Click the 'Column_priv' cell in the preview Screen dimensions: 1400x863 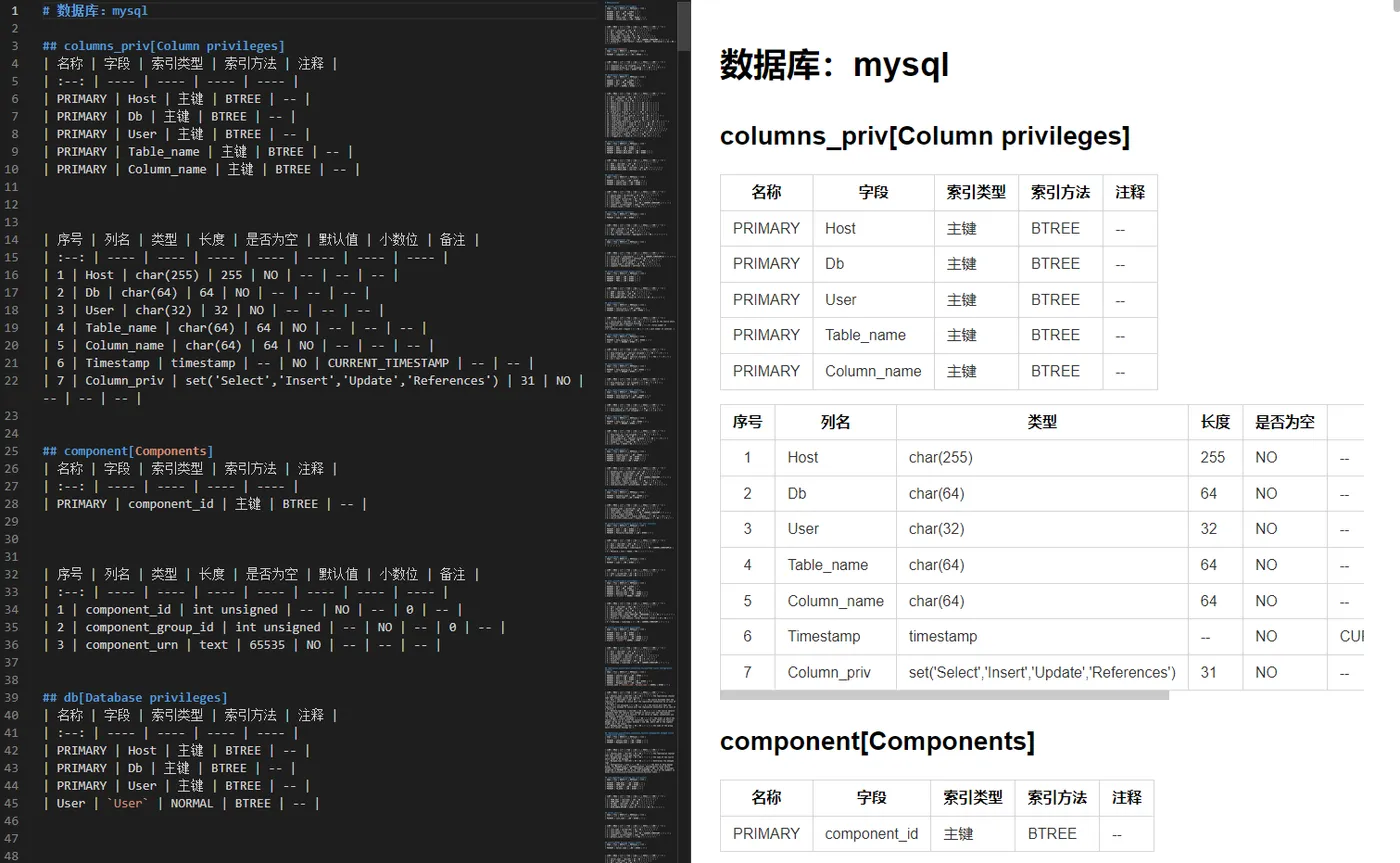(x=835, y=672)
